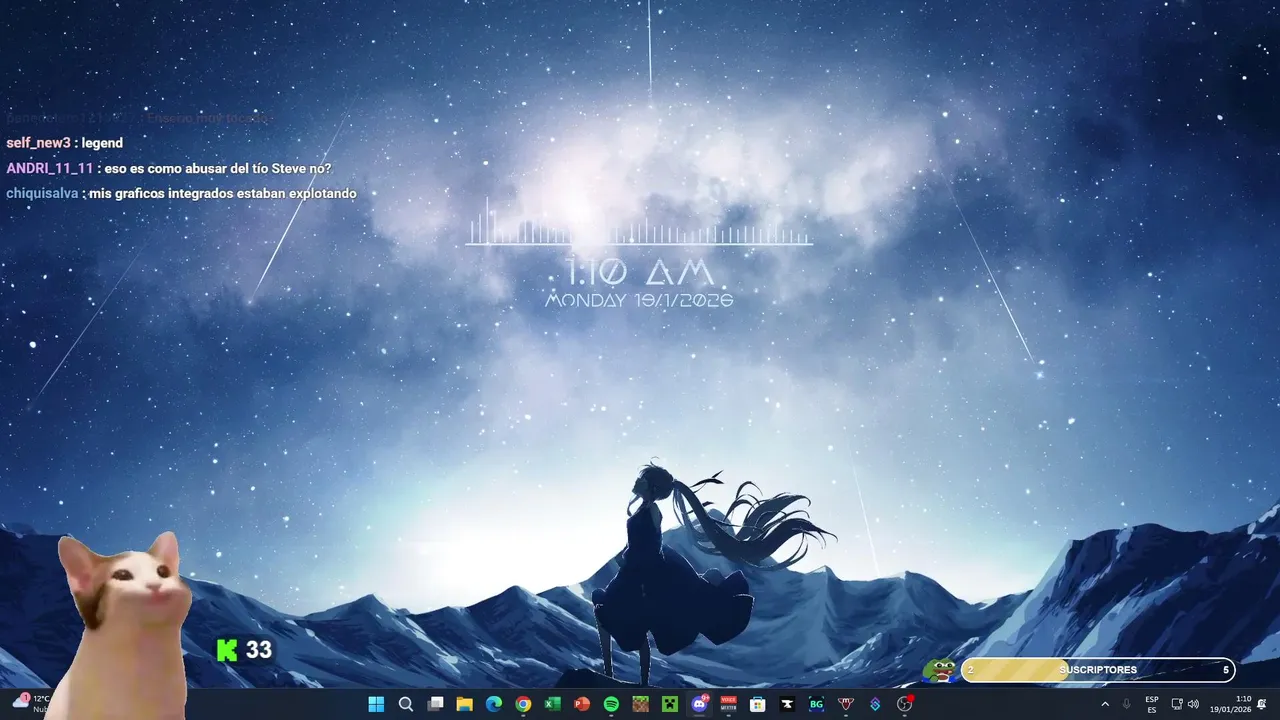The height and width of the screenshot is (720, 1280).
Task: Open the ESP ES language switcher
Action: pyautogui.click(x=1152, y=704)
